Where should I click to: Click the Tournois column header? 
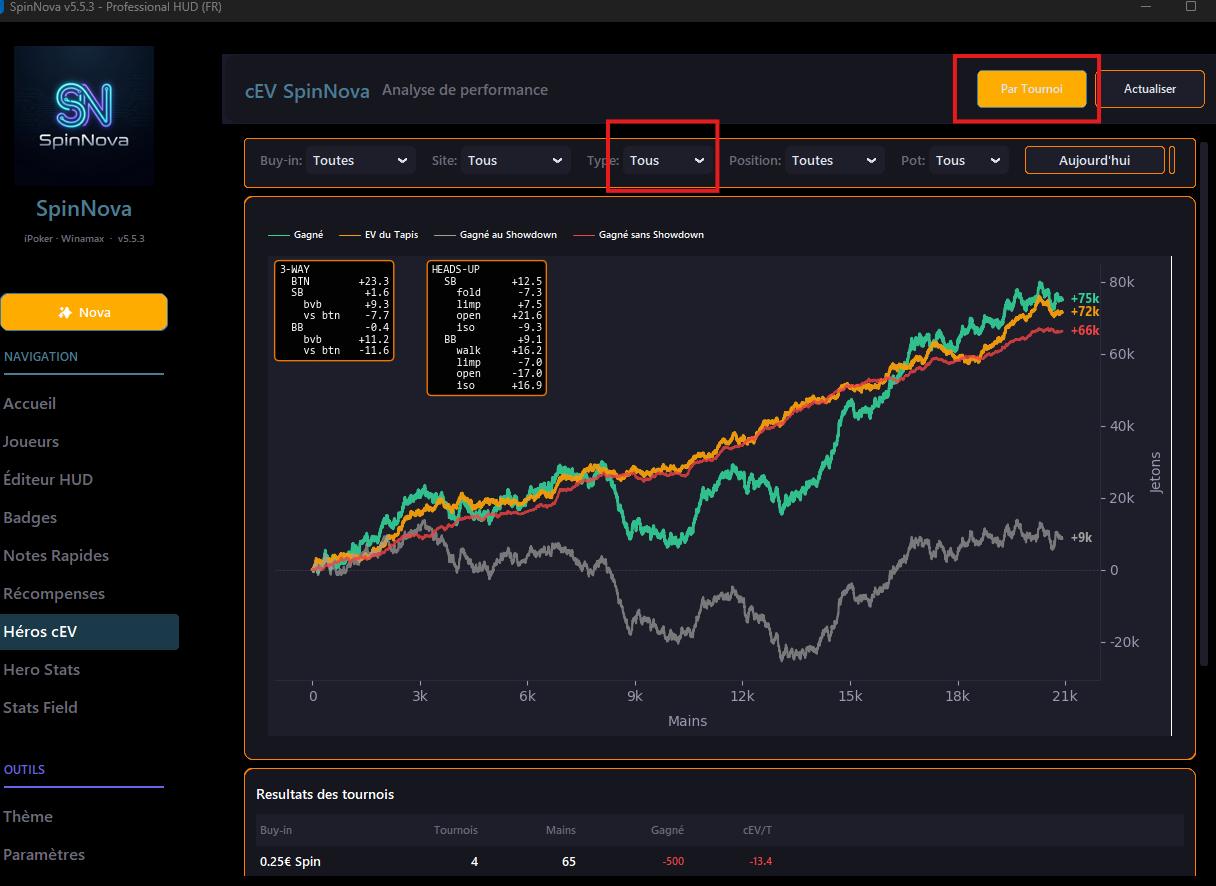click(456, 830)
